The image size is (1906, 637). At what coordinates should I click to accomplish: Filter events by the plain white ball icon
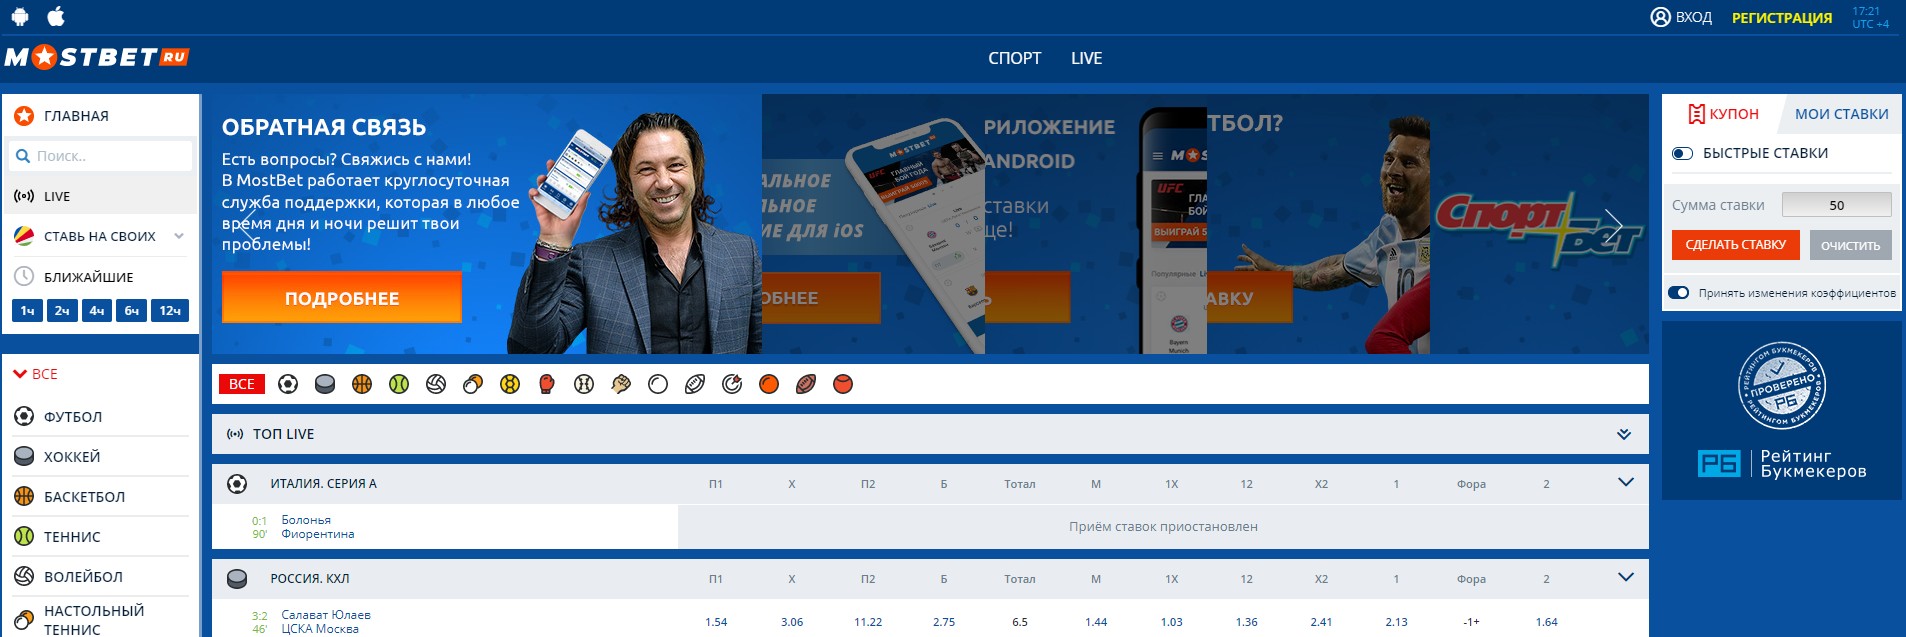[658, 384]
